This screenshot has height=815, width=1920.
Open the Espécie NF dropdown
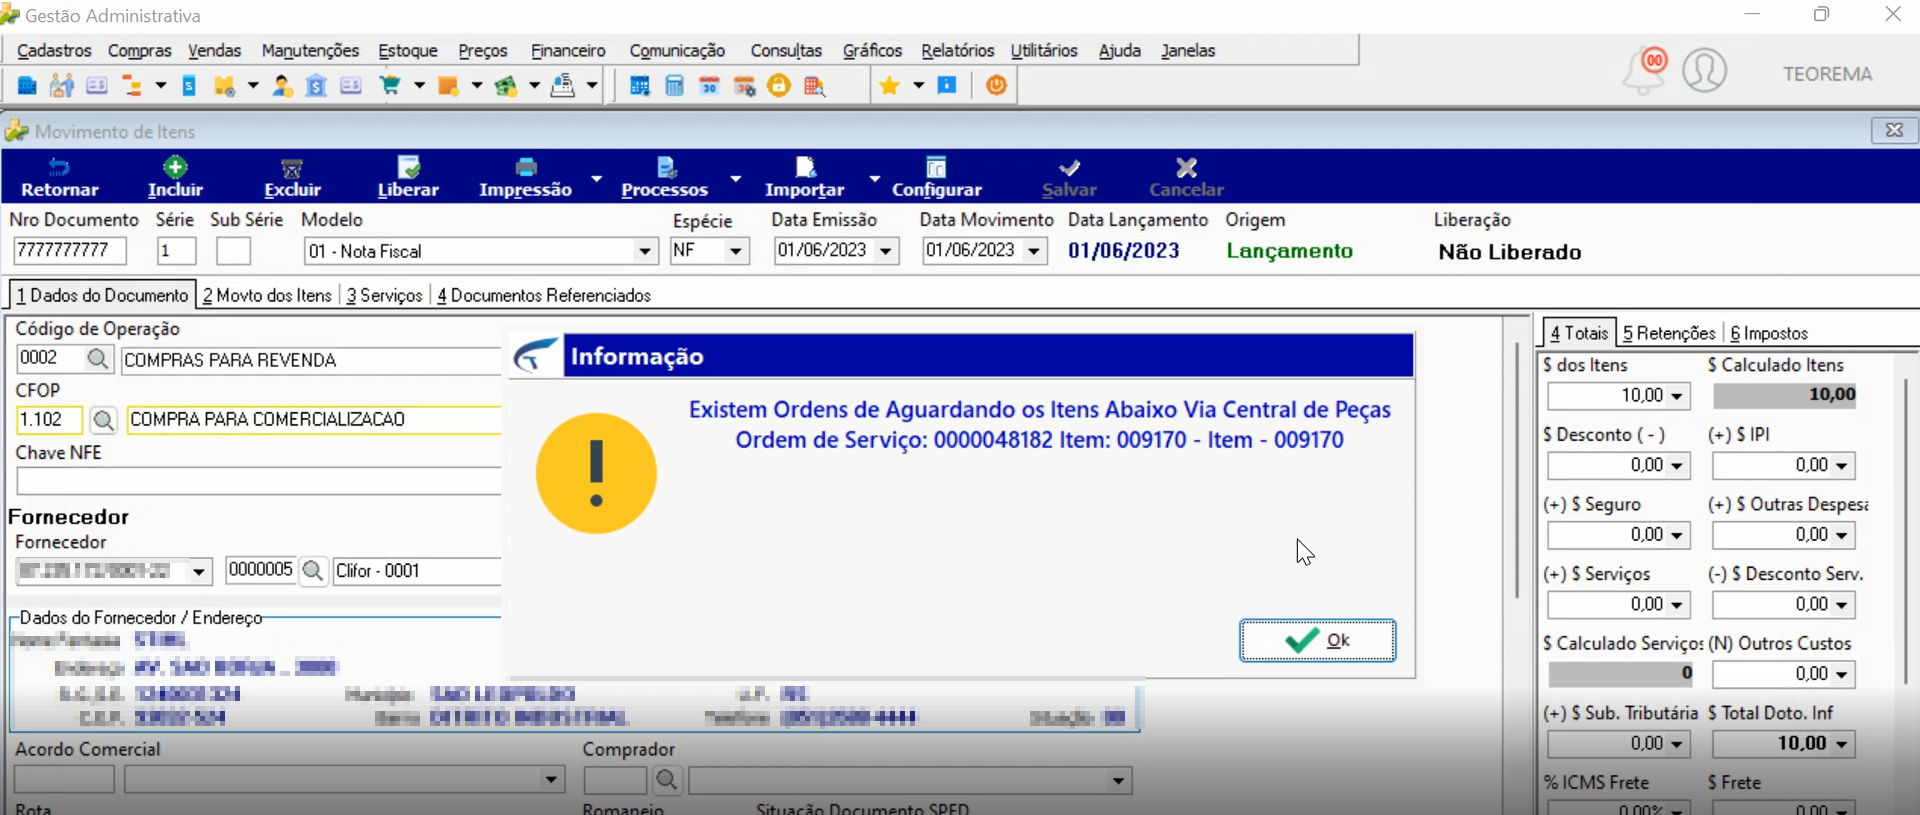736,251
